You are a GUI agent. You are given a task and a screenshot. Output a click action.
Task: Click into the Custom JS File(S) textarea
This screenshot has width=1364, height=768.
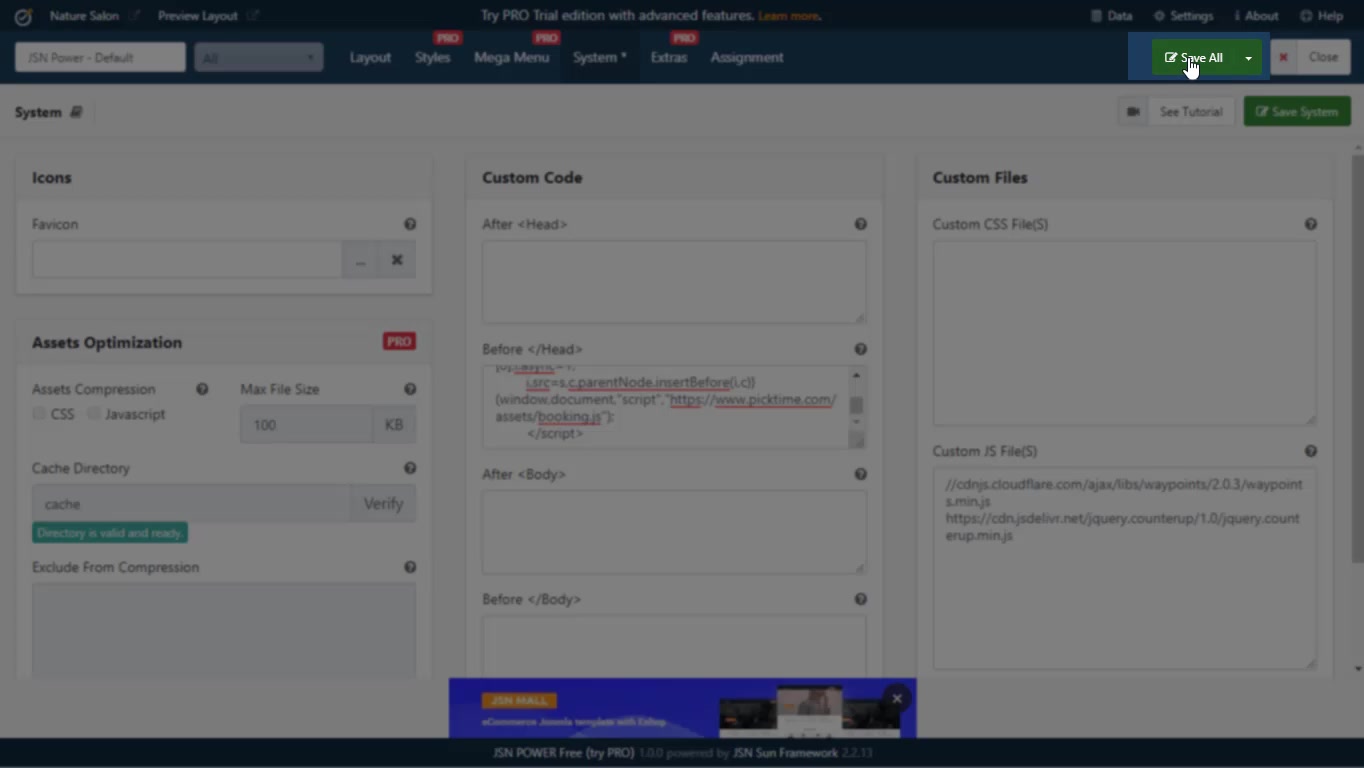pos(1124,600)
